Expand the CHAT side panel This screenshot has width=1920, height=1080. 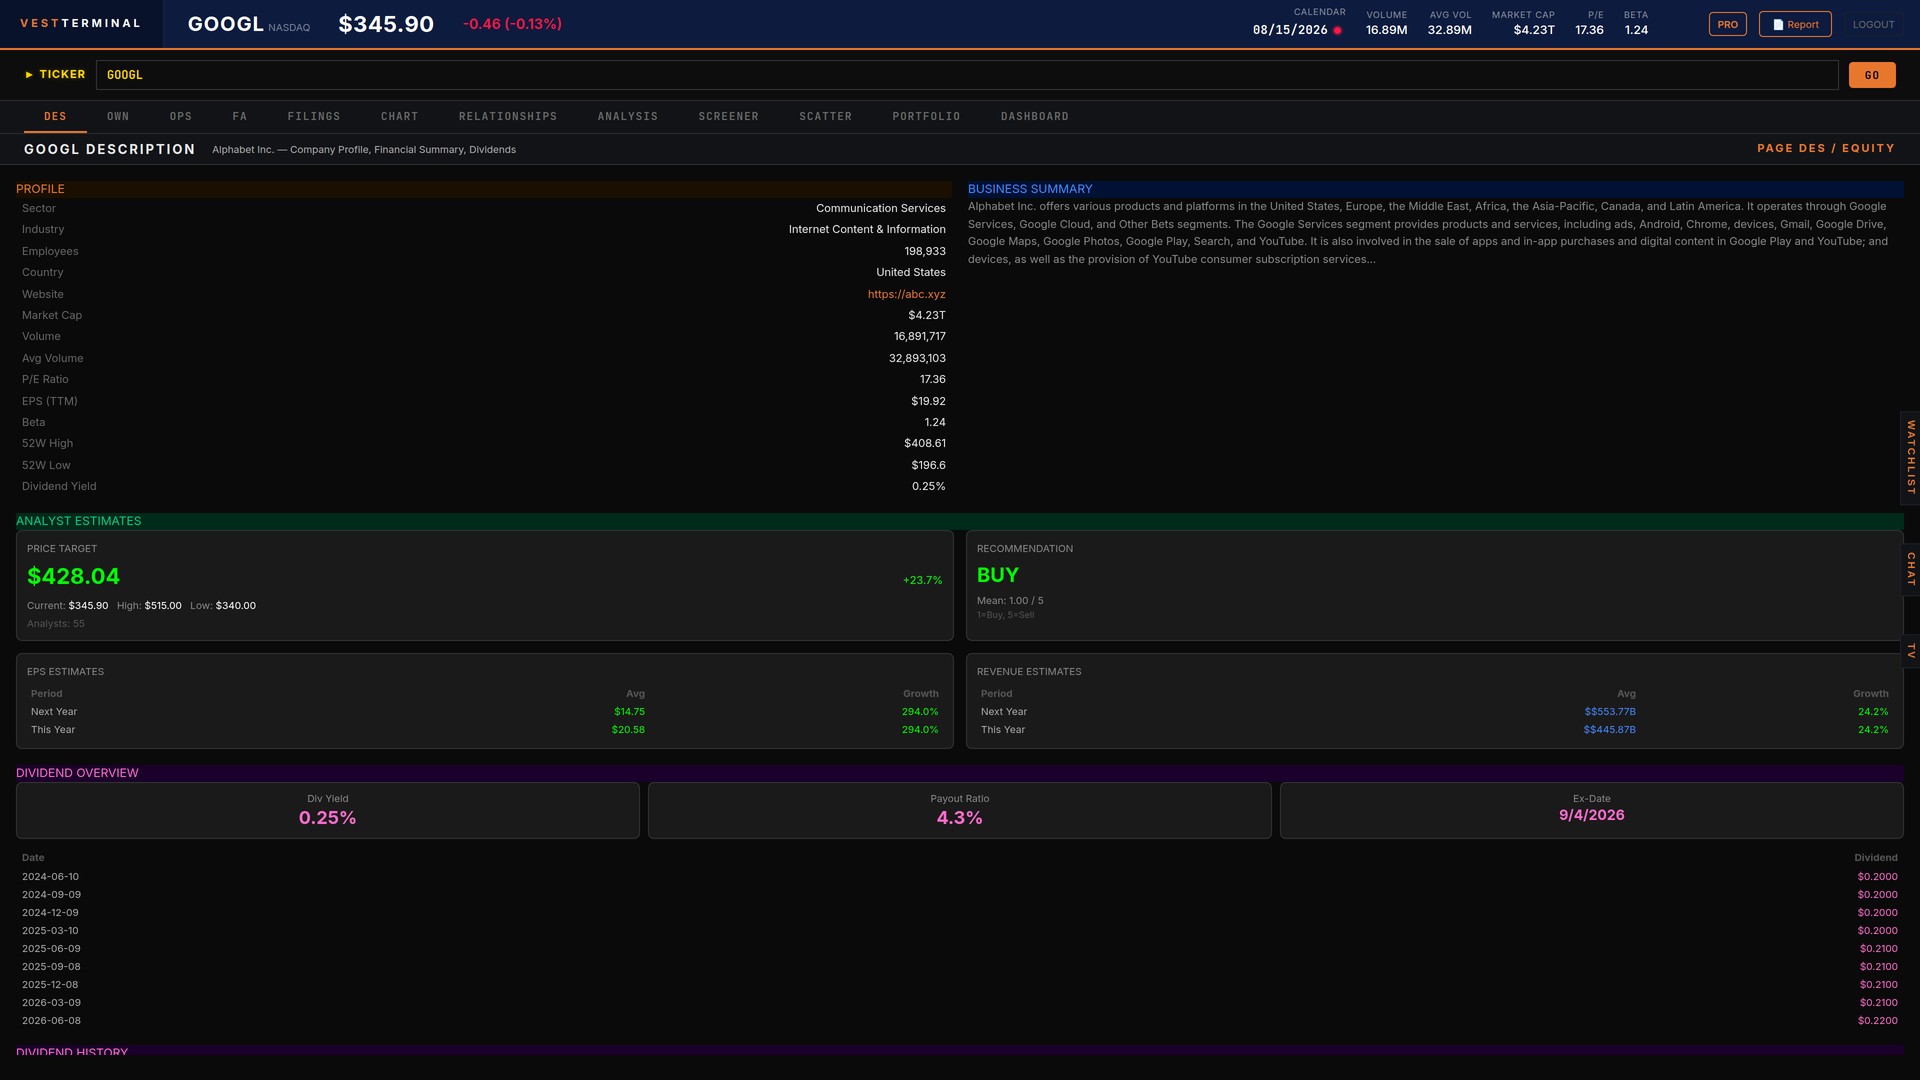coord(1910,569)
